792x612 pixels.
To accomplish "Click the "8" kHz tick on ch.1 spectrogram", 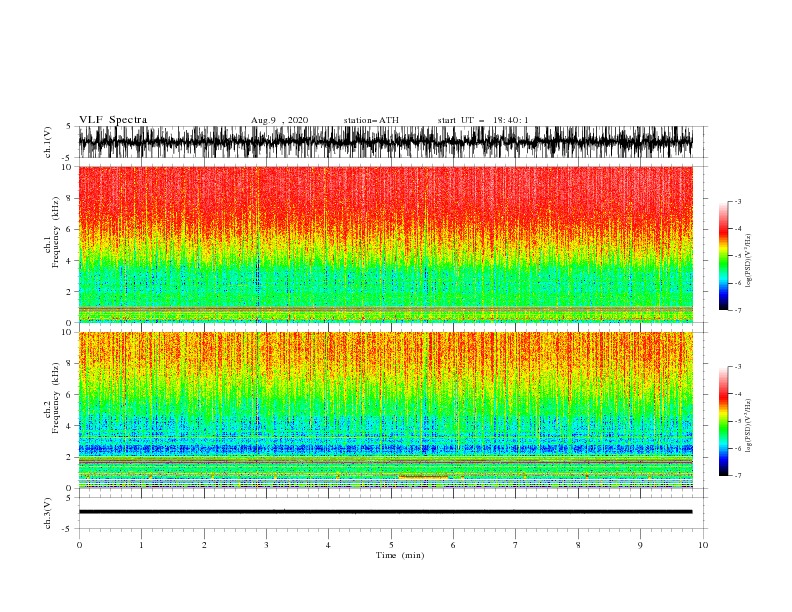I will click(x=69, y=198).
